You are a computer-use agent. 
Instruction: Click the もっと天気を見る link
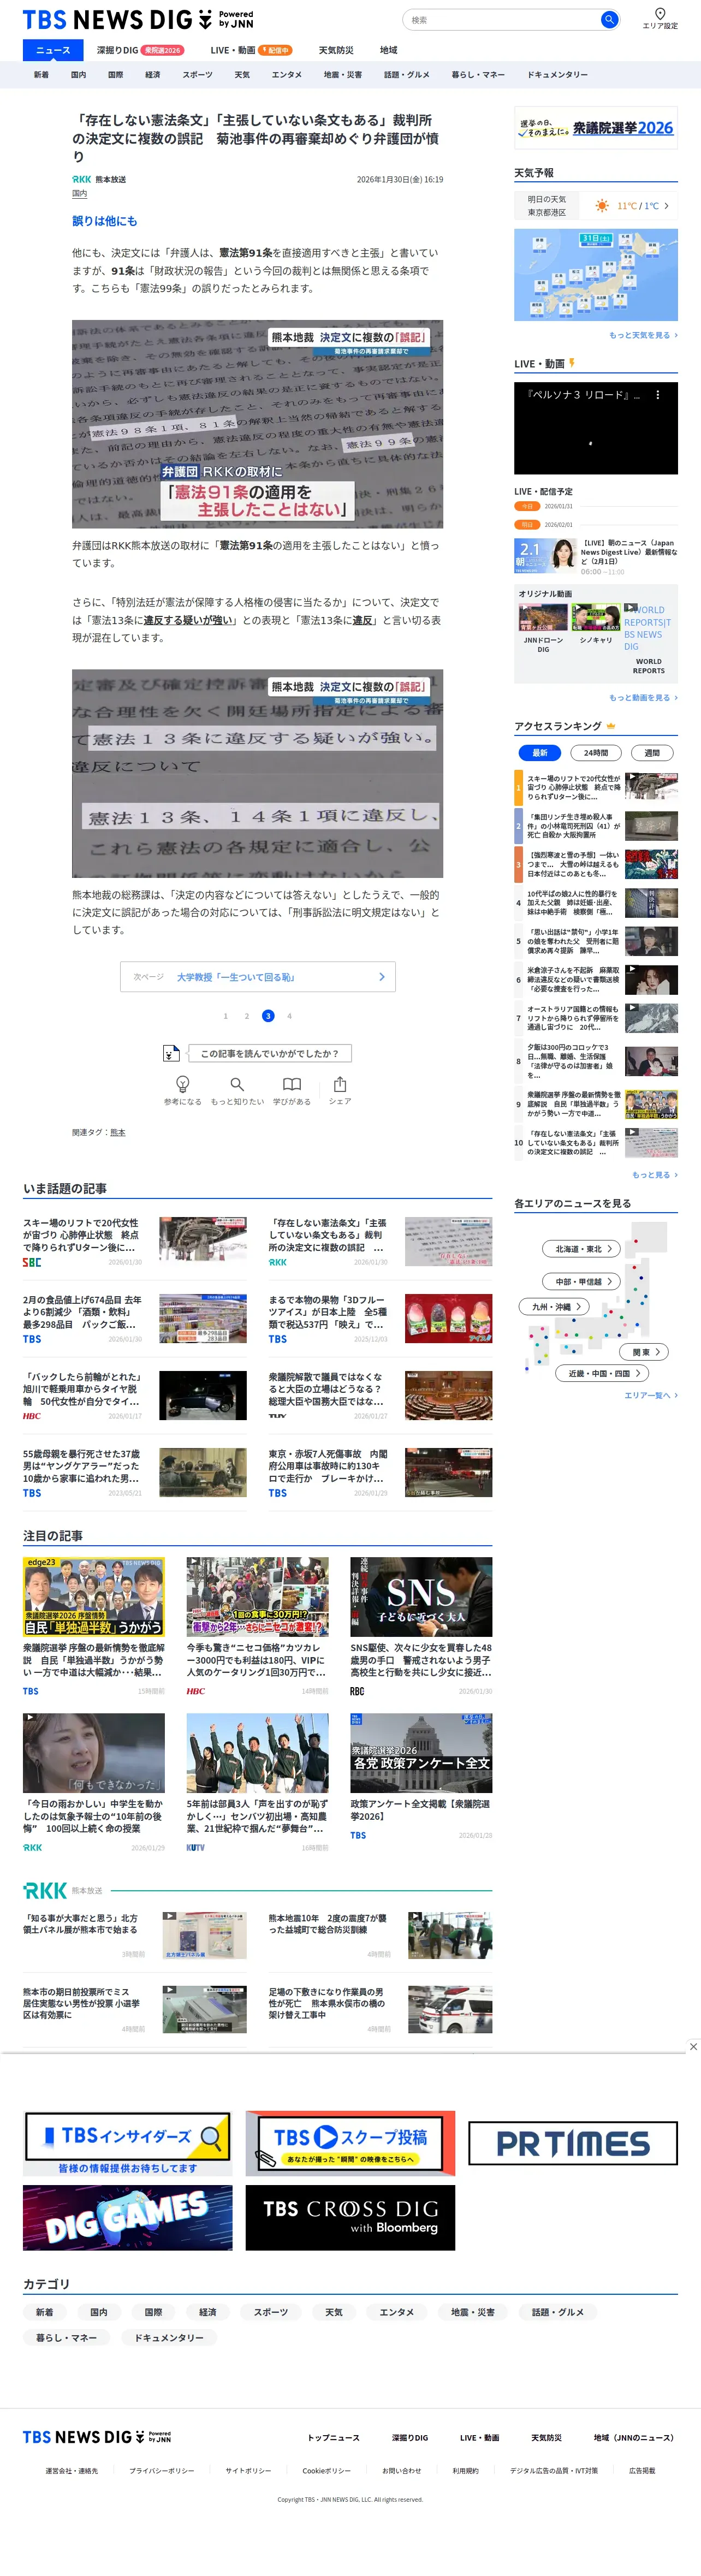click(x=643, y=335)
